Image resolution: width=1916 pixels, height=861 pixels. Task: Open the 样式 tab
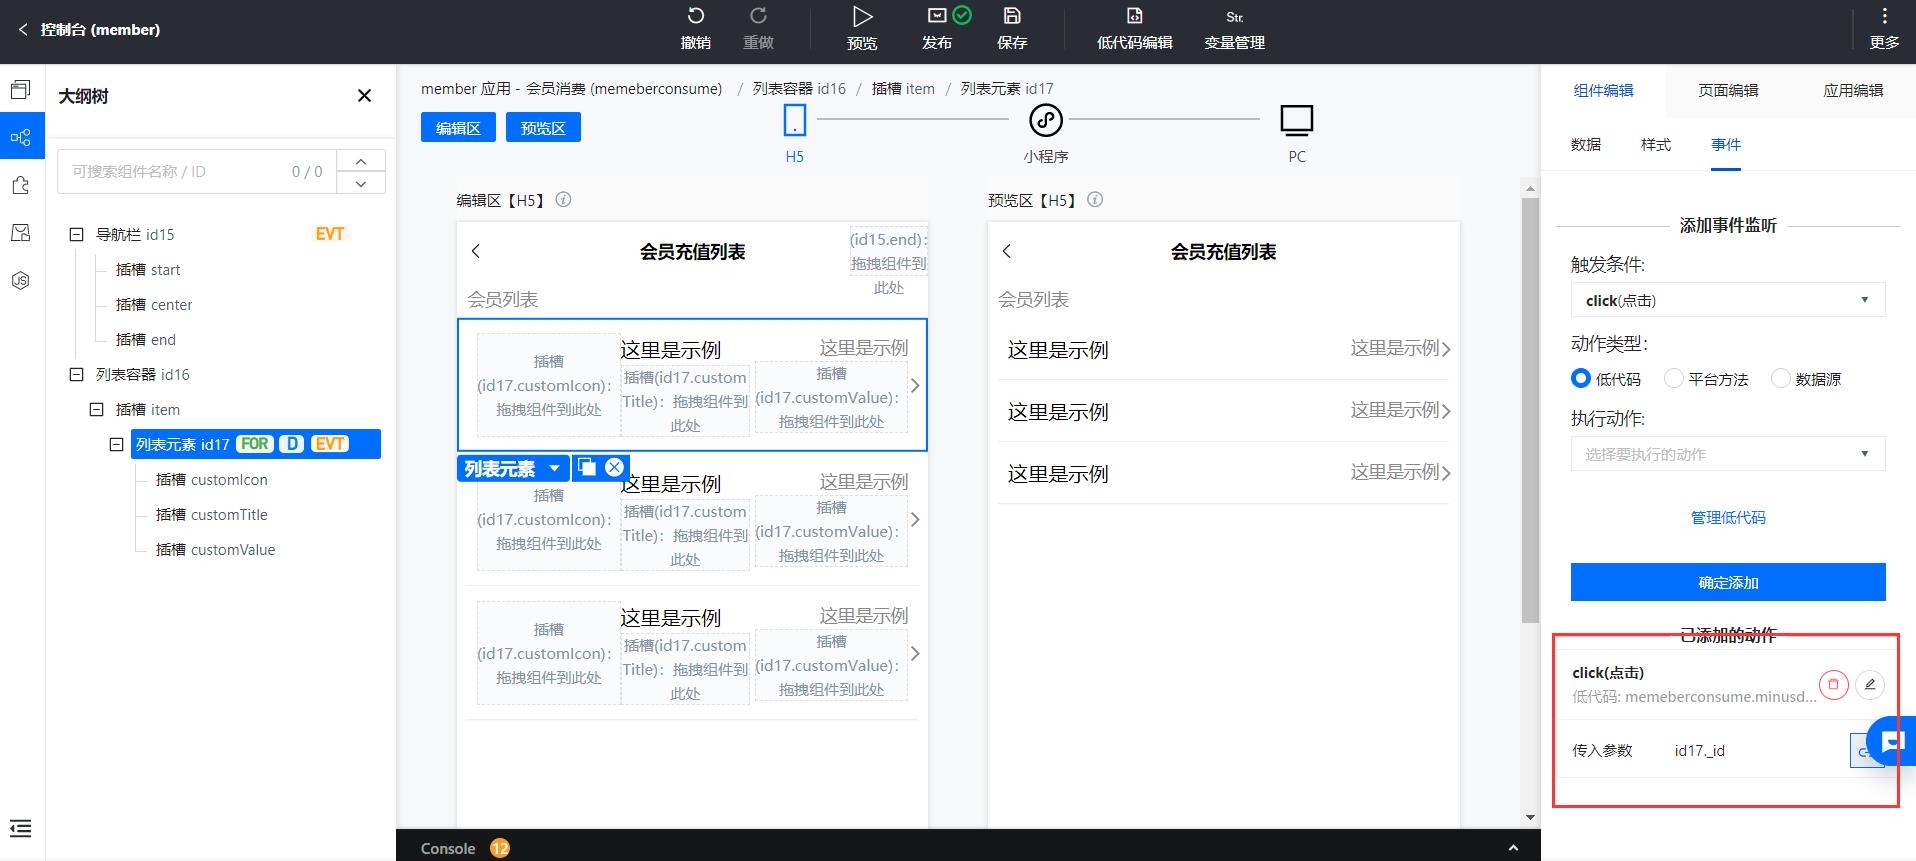click(x=1656, y=145)
